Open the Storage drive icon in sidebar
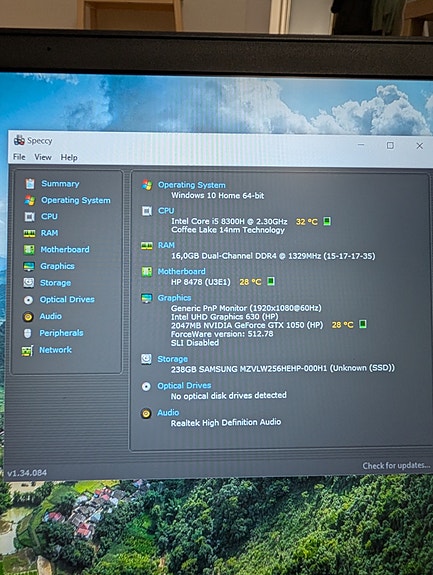433x575 pixels. point(29,283)
